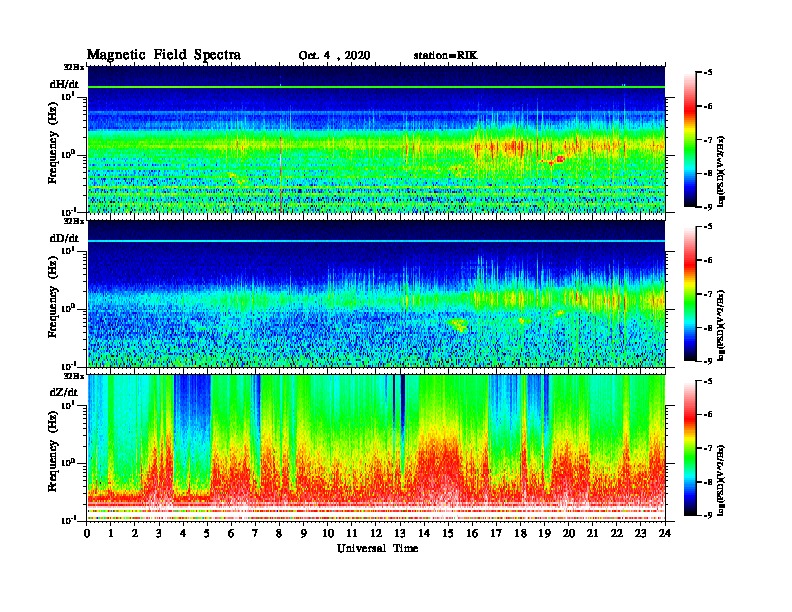Click the date "Oct. 4, 2020"
The height and width of the screenshot is (612, 792).
point(334,56)
